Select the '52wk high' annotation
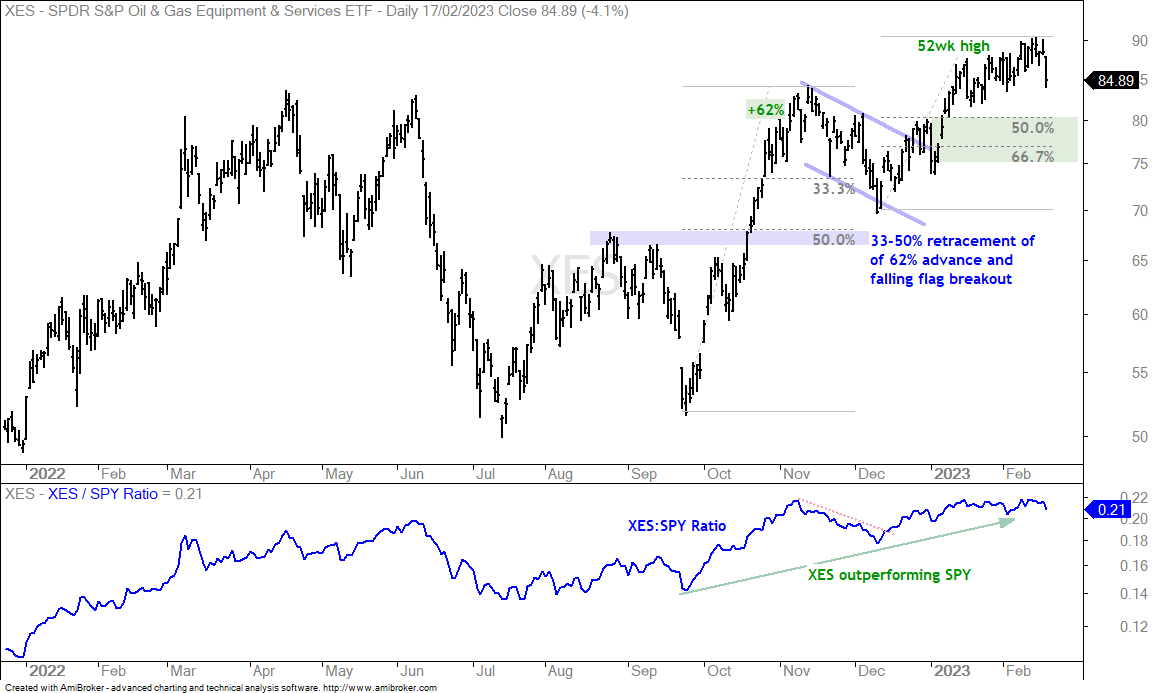The width and height of the screenshot is (1152, 693). point(953,46)
